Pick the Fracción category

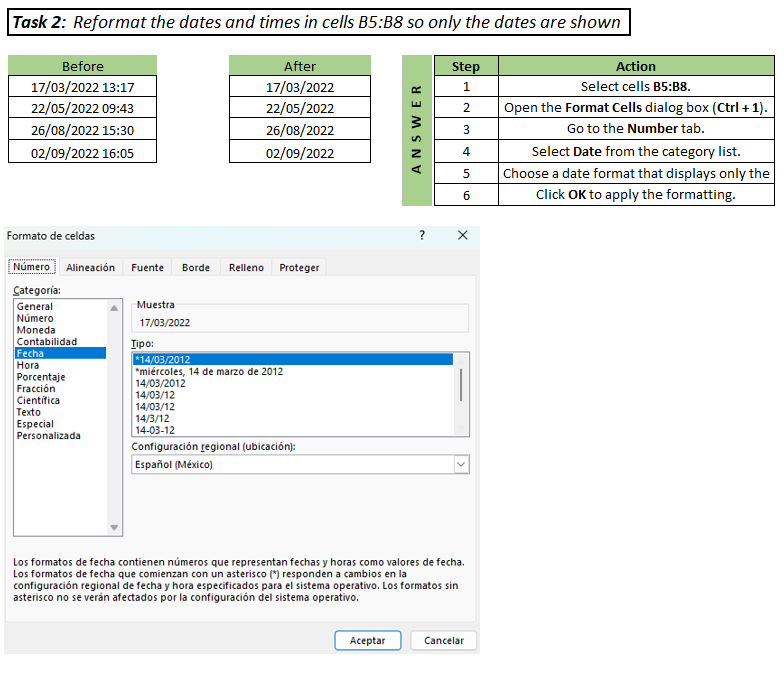(60, 388)
